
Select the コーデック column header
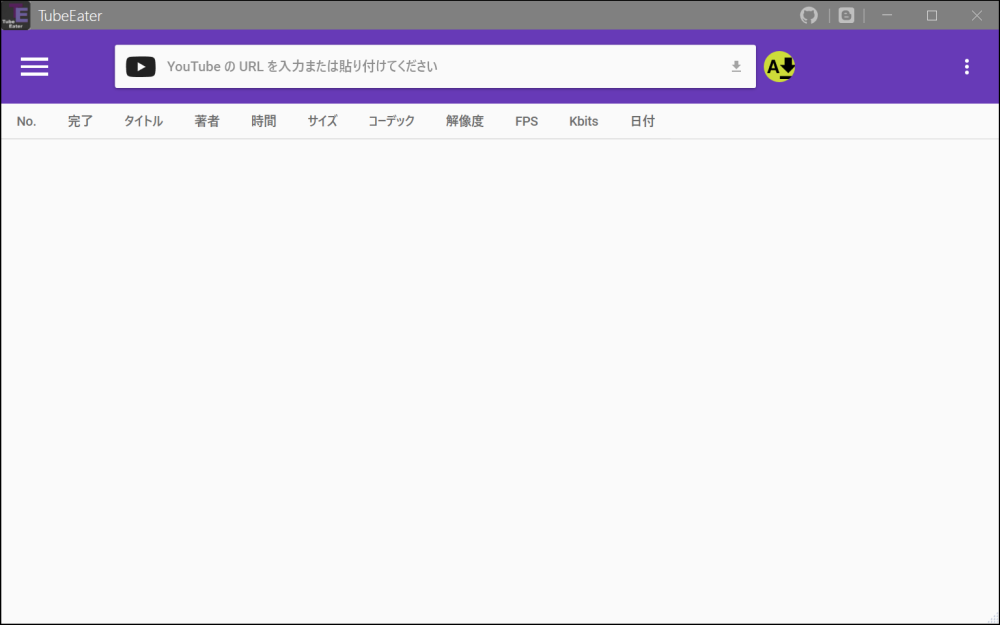pyautogui.click(x=391, y=121)
